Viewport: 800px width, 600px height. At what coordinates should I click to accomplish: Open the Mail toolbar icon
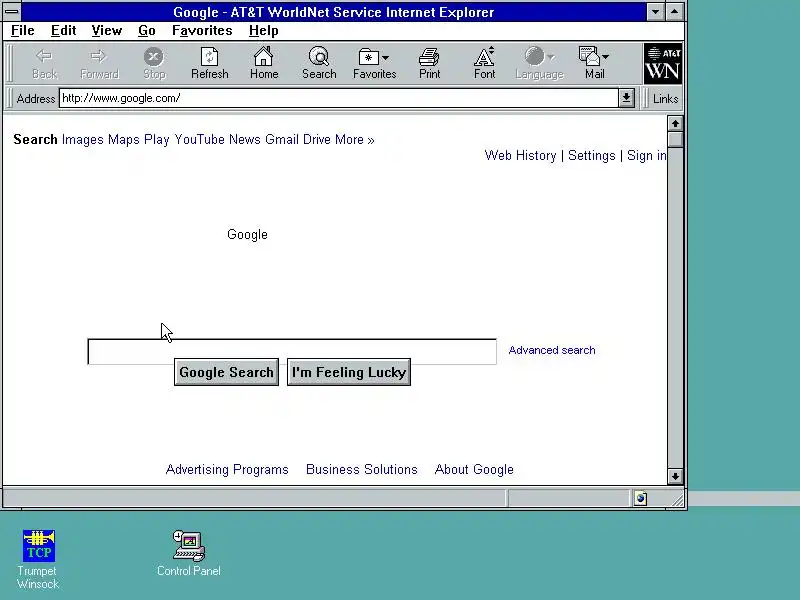pyautogui.click(x=589, y=56)
